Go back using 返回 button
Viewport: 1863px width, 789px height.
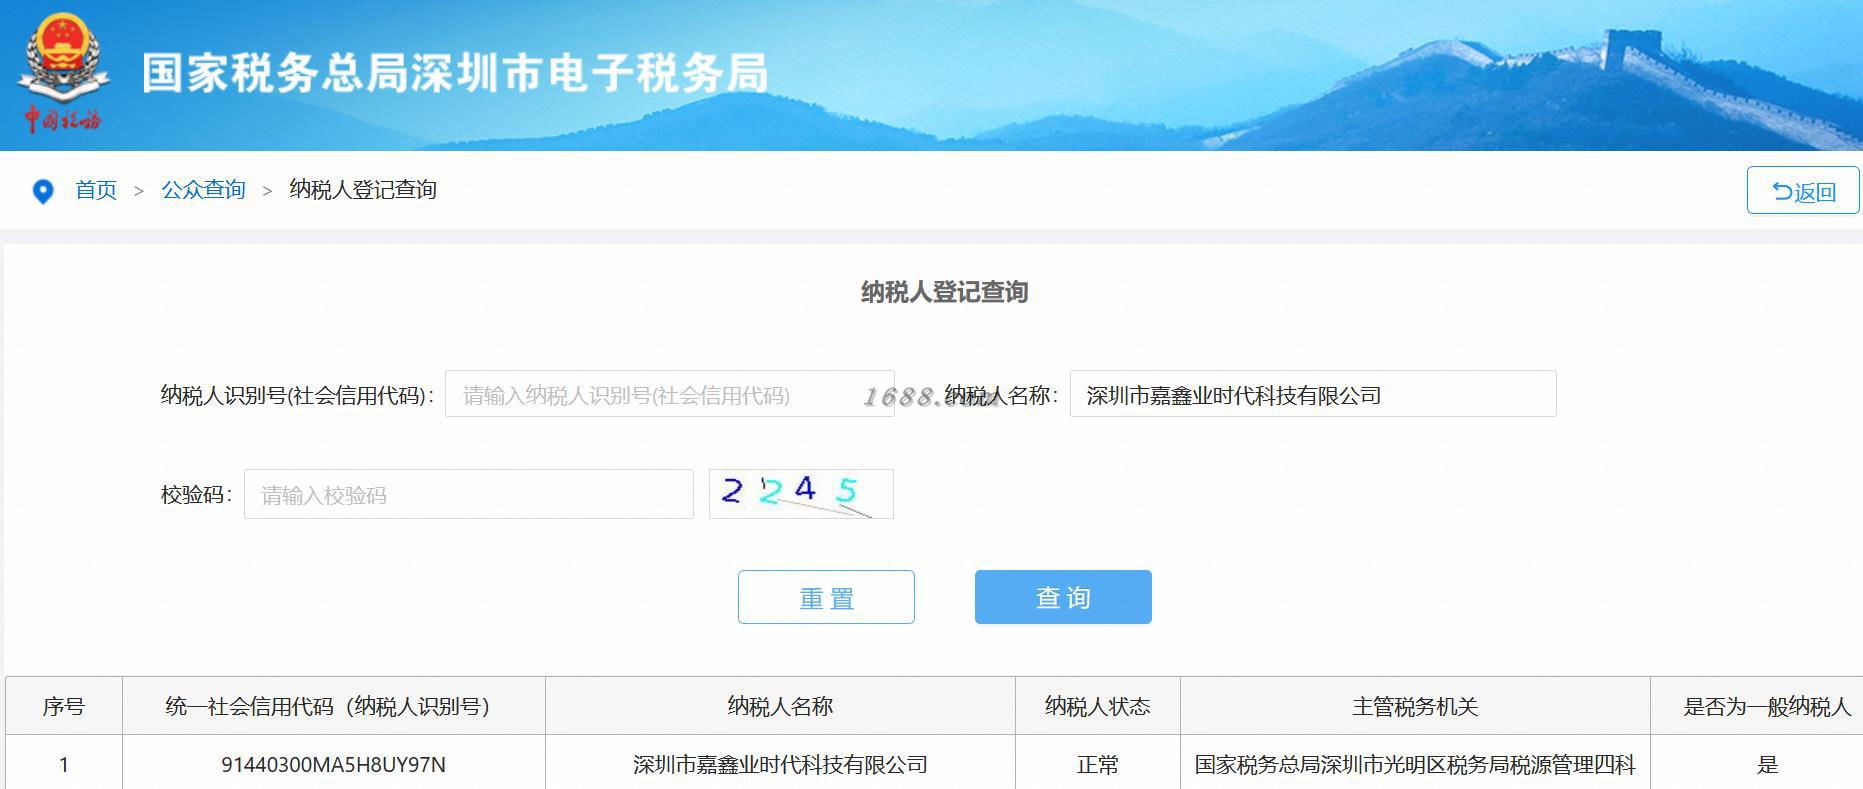tap(1803, 190)
